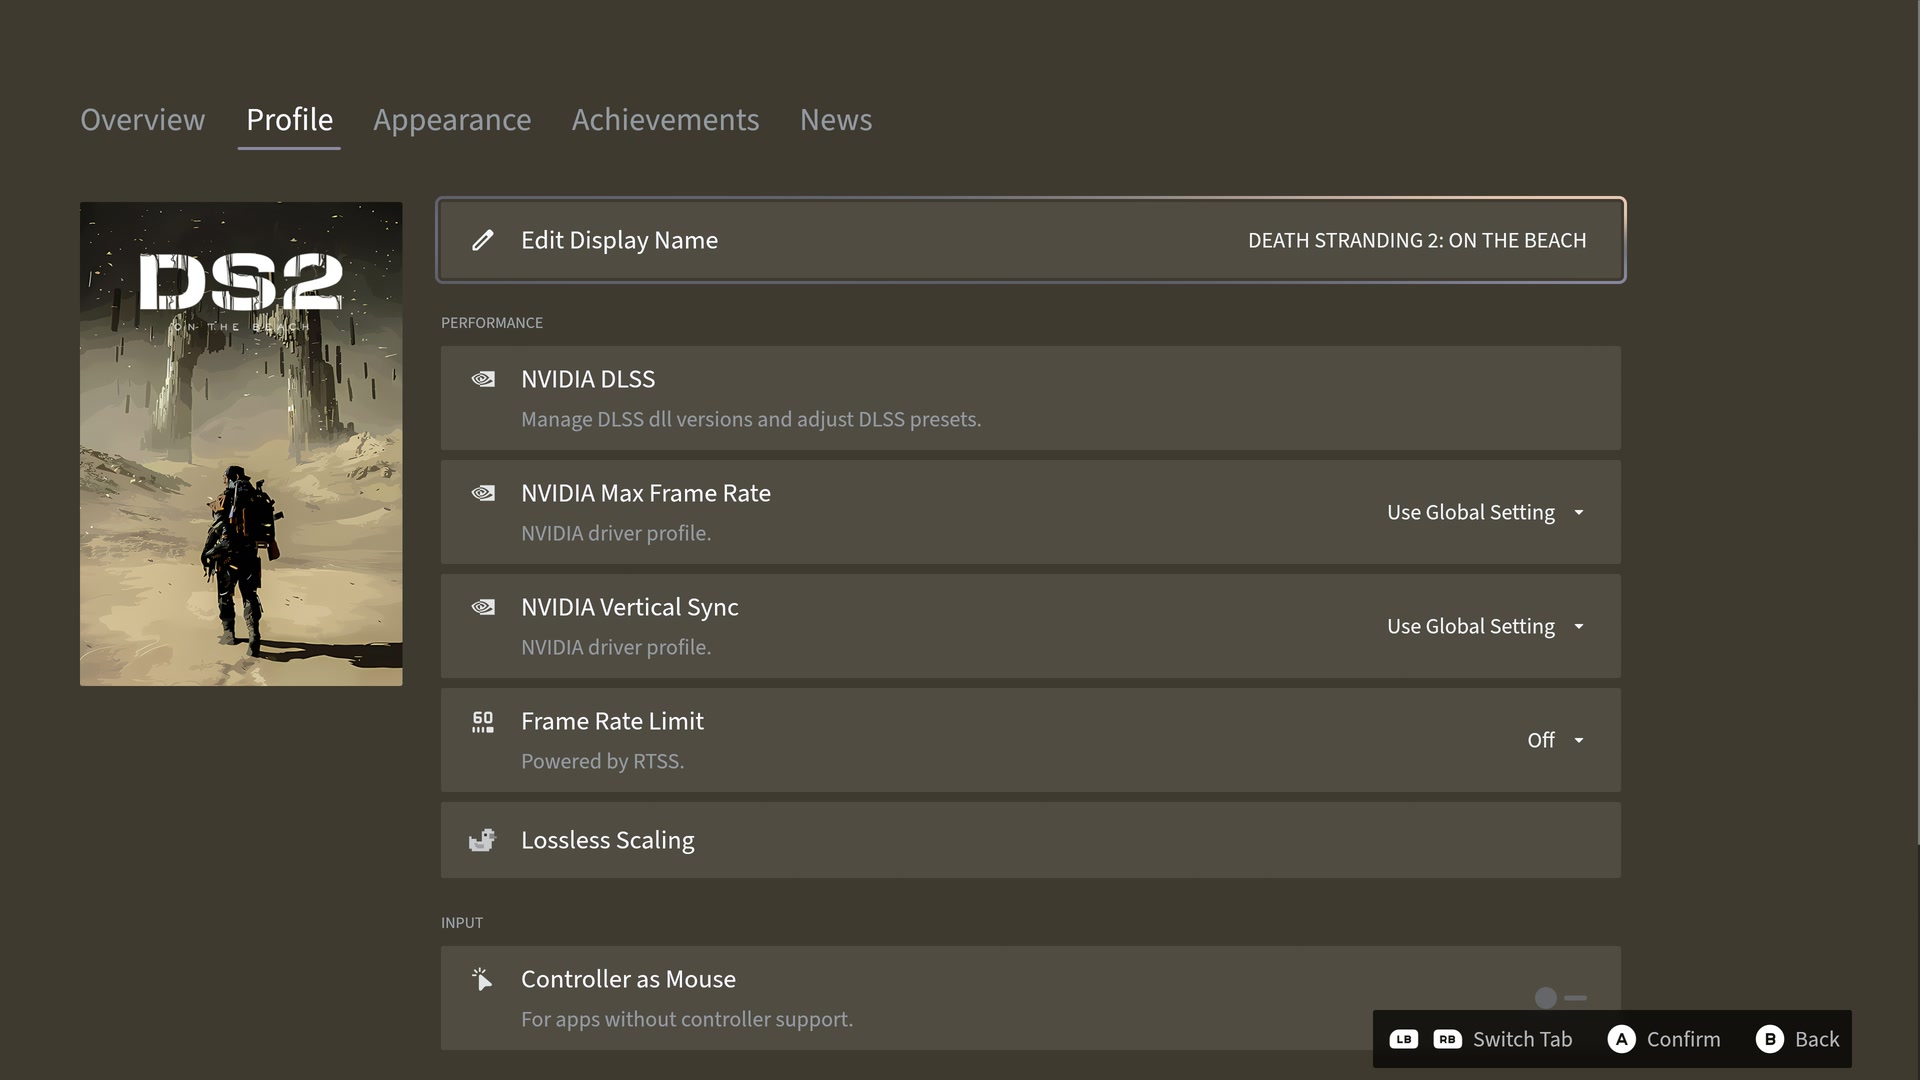Click the cursor icon beside Controller as Mouse
This screenshot has width=1920, height=1080.
point(482,979)
